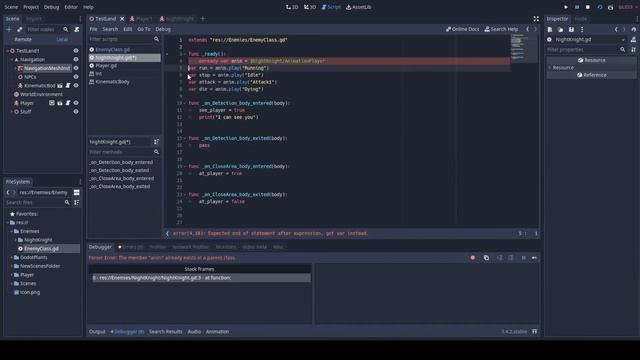
Task: Toggle visibility of Navigation node
Action: [76, 60]
